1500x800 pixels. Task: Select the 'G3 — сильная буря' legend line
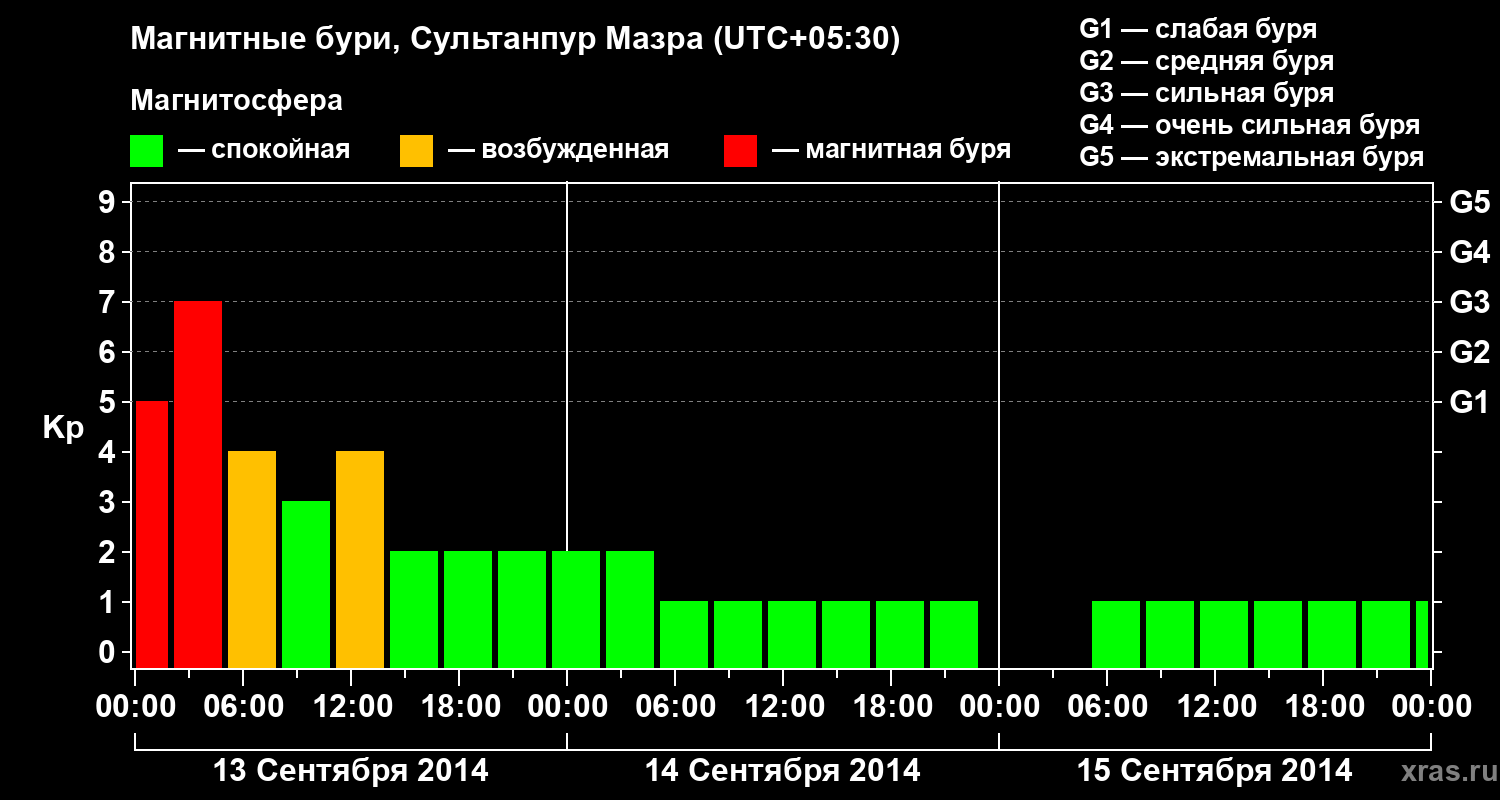click(1207, 93)
